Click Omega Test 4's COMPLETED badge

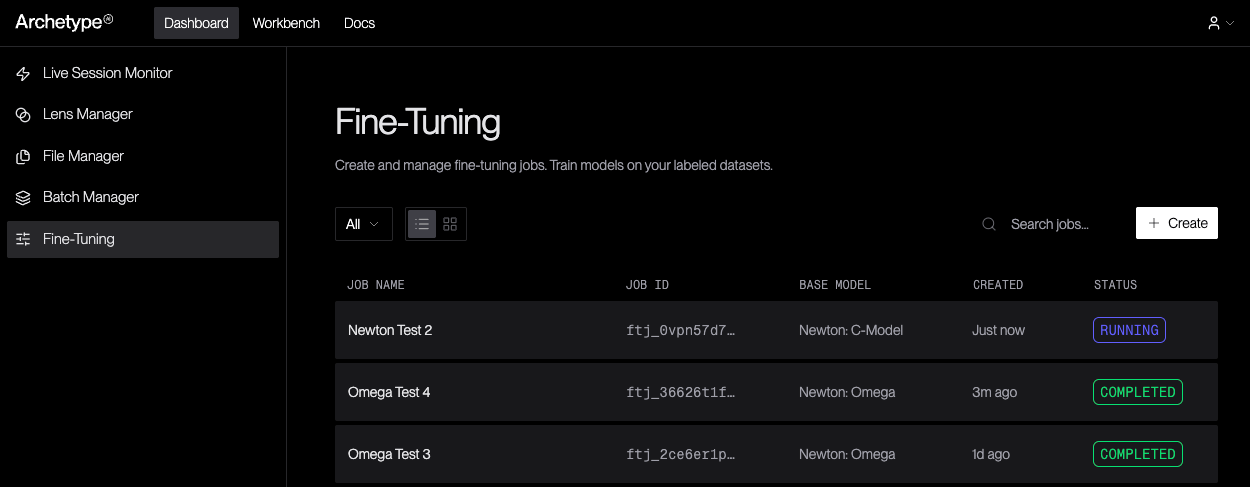click(1138, 392)
